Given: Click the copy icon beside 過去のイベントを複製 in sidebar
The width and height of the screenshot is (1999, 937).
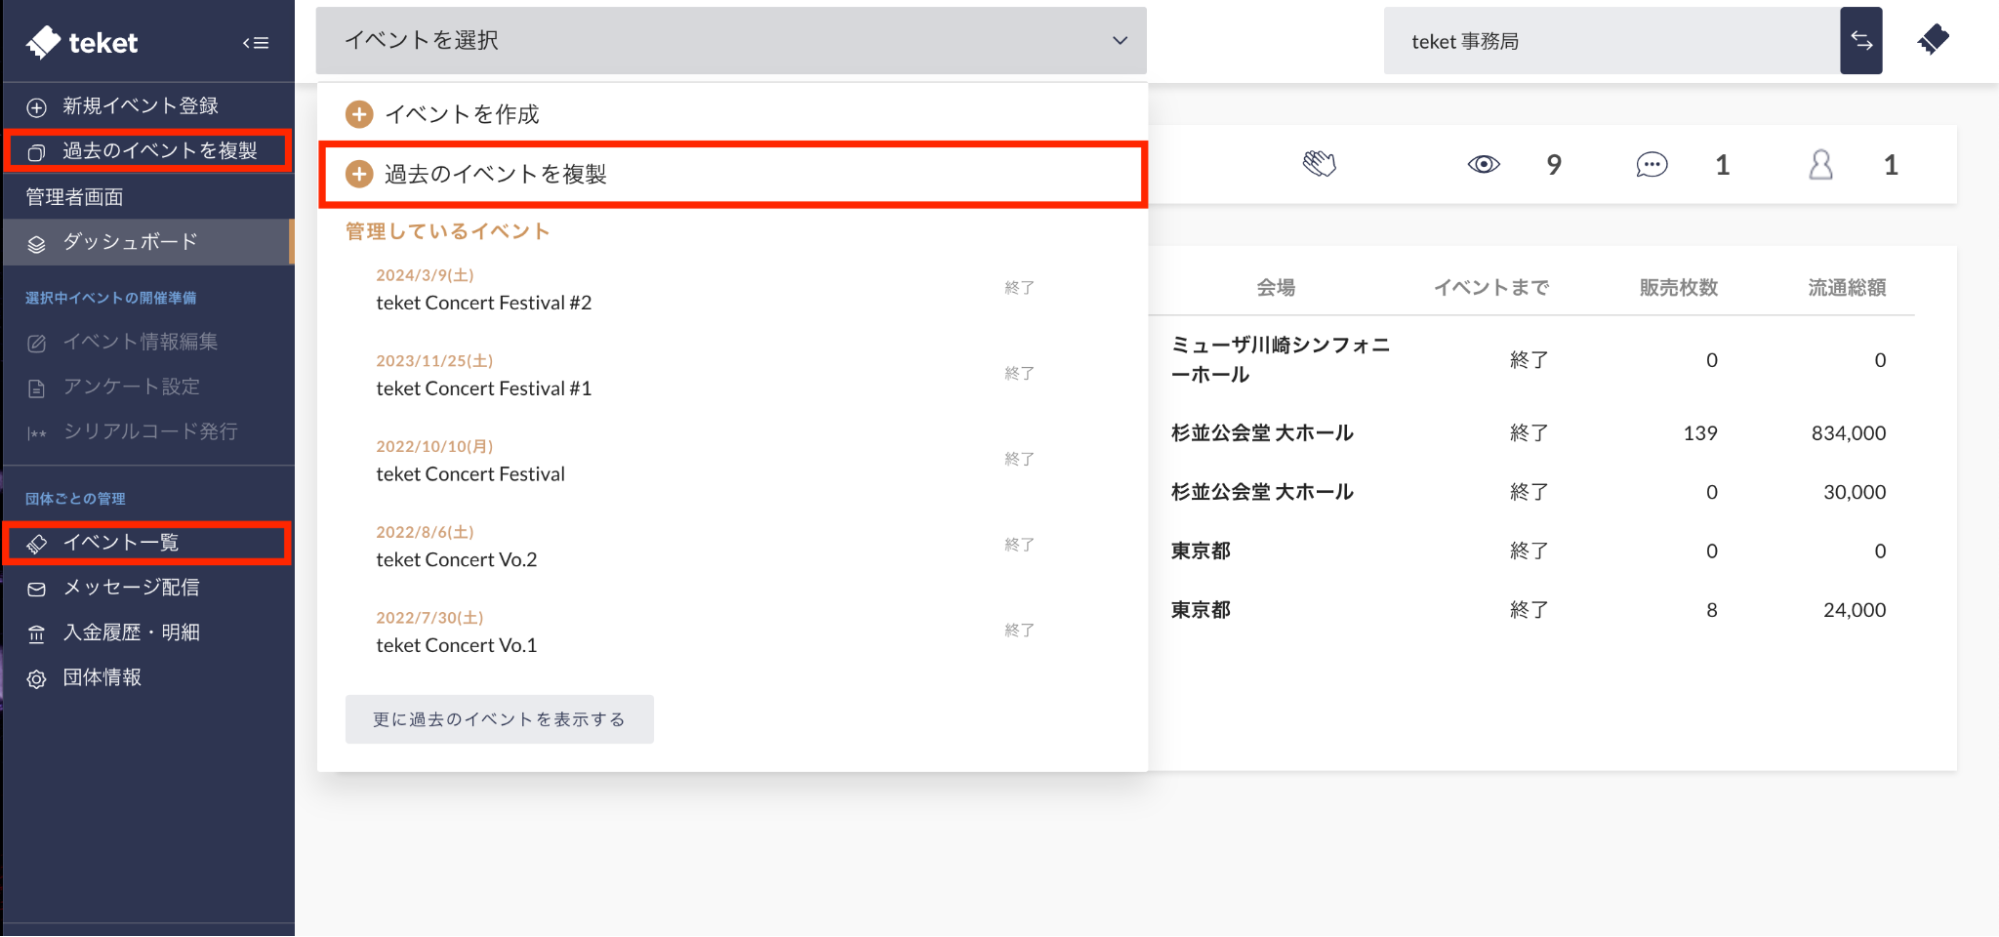Looking at the screenshot, I should click(x=37, y=152).
